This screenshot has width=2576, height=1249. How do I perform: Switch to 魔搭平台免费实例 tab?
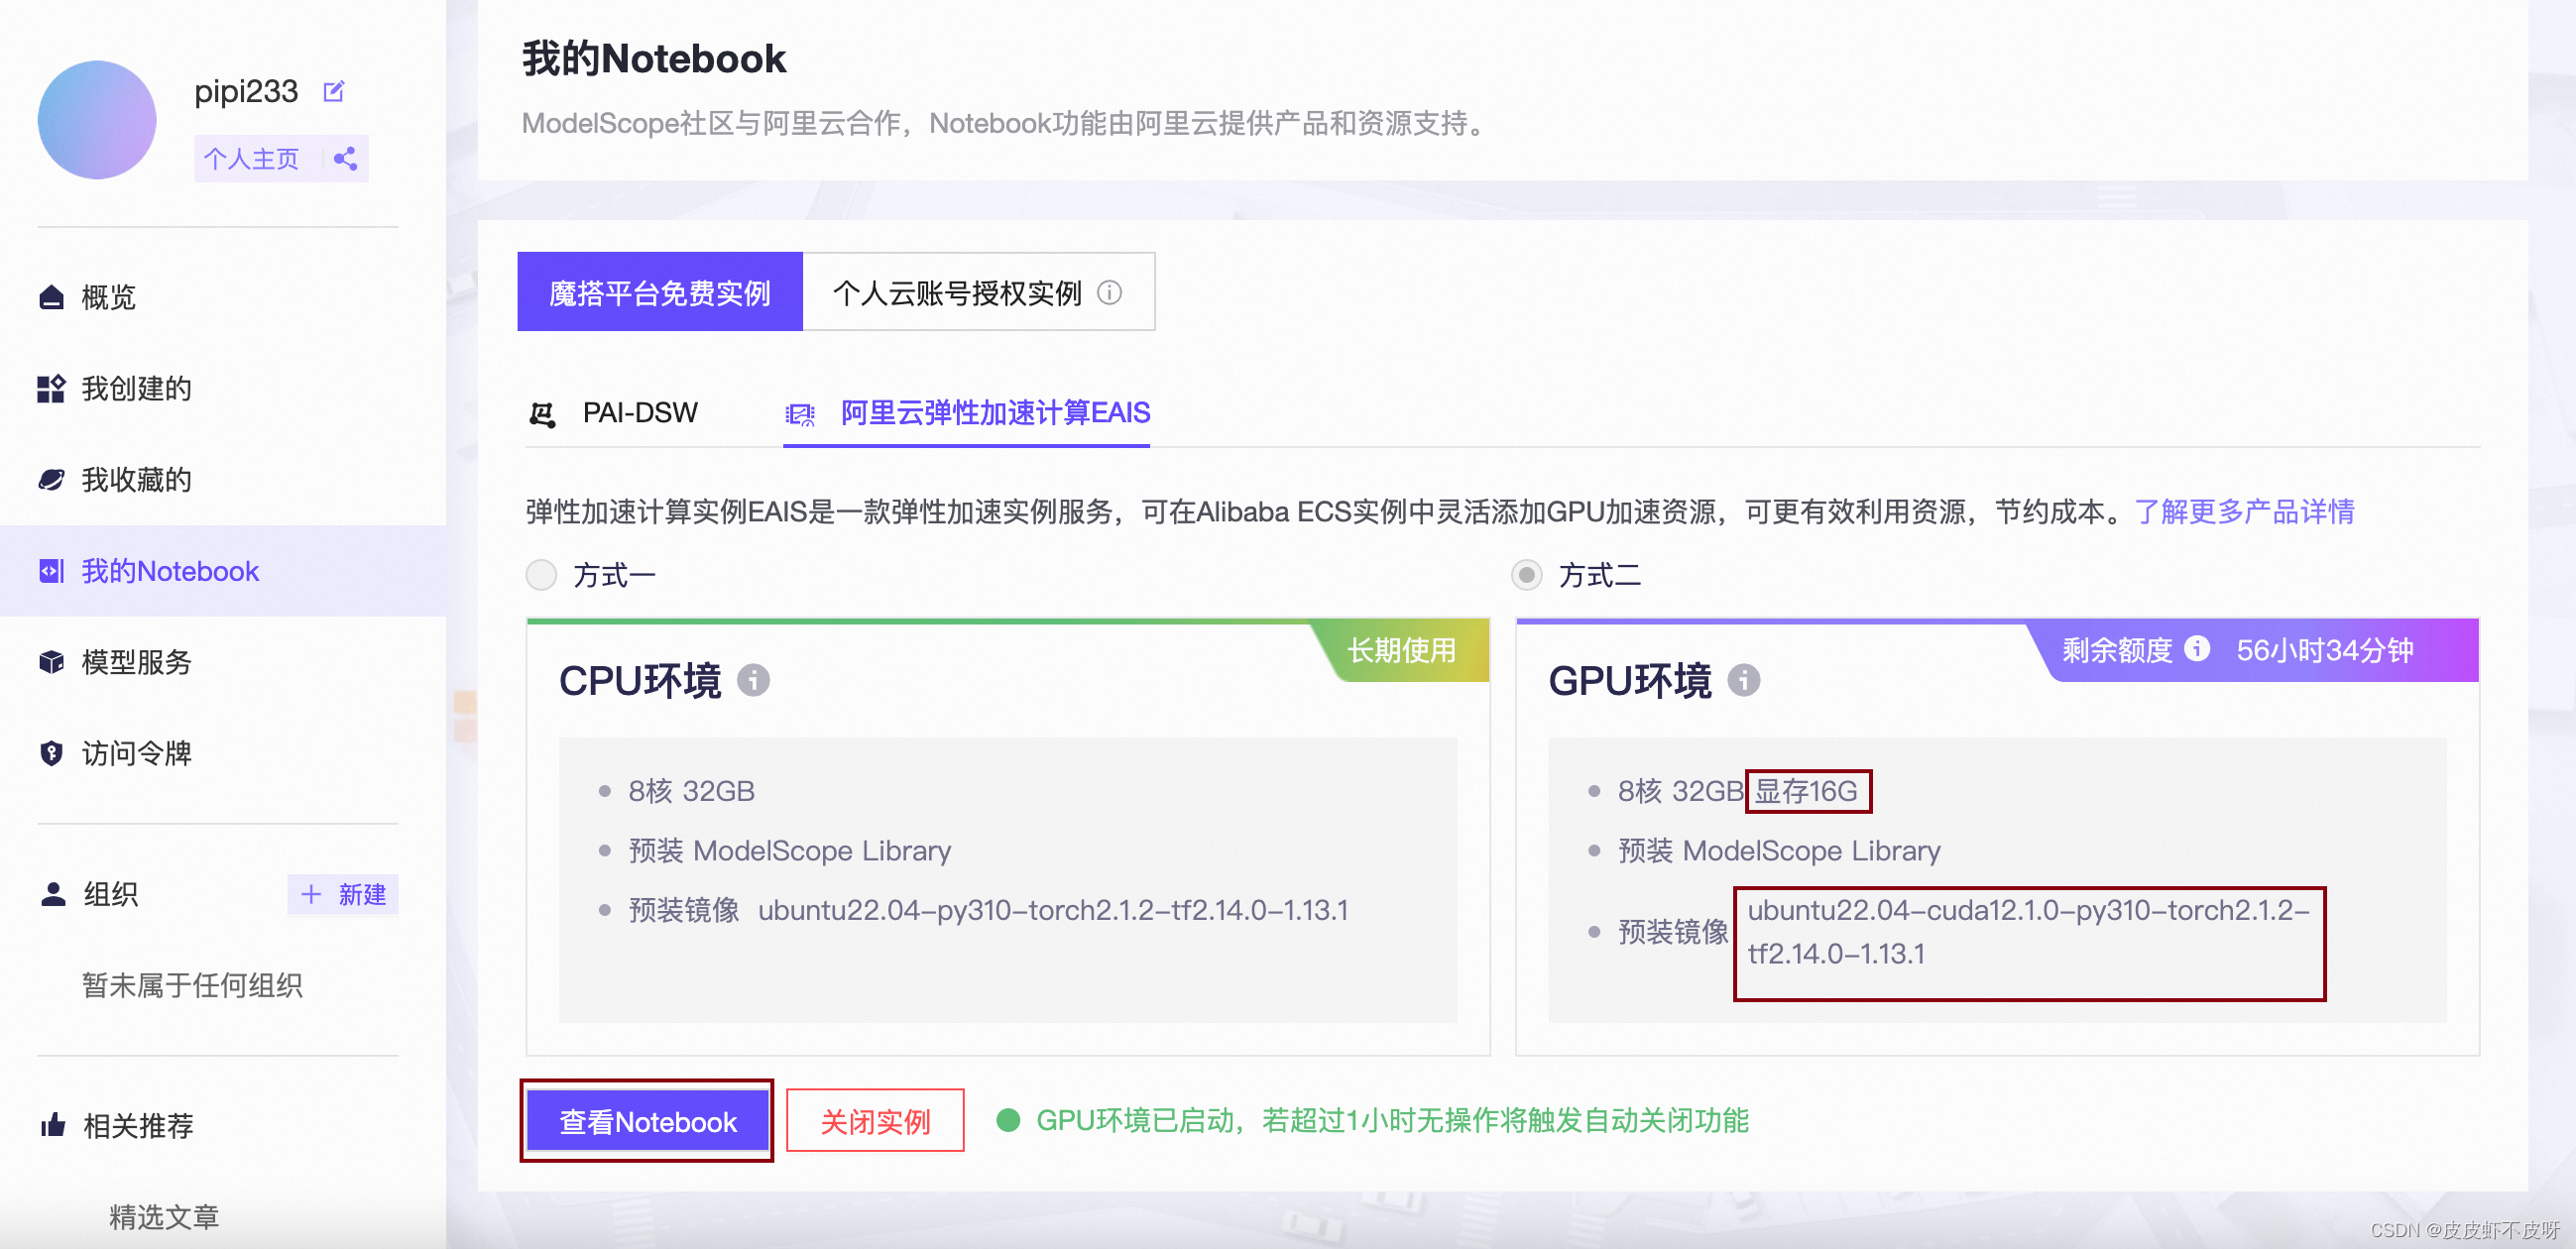660,292
